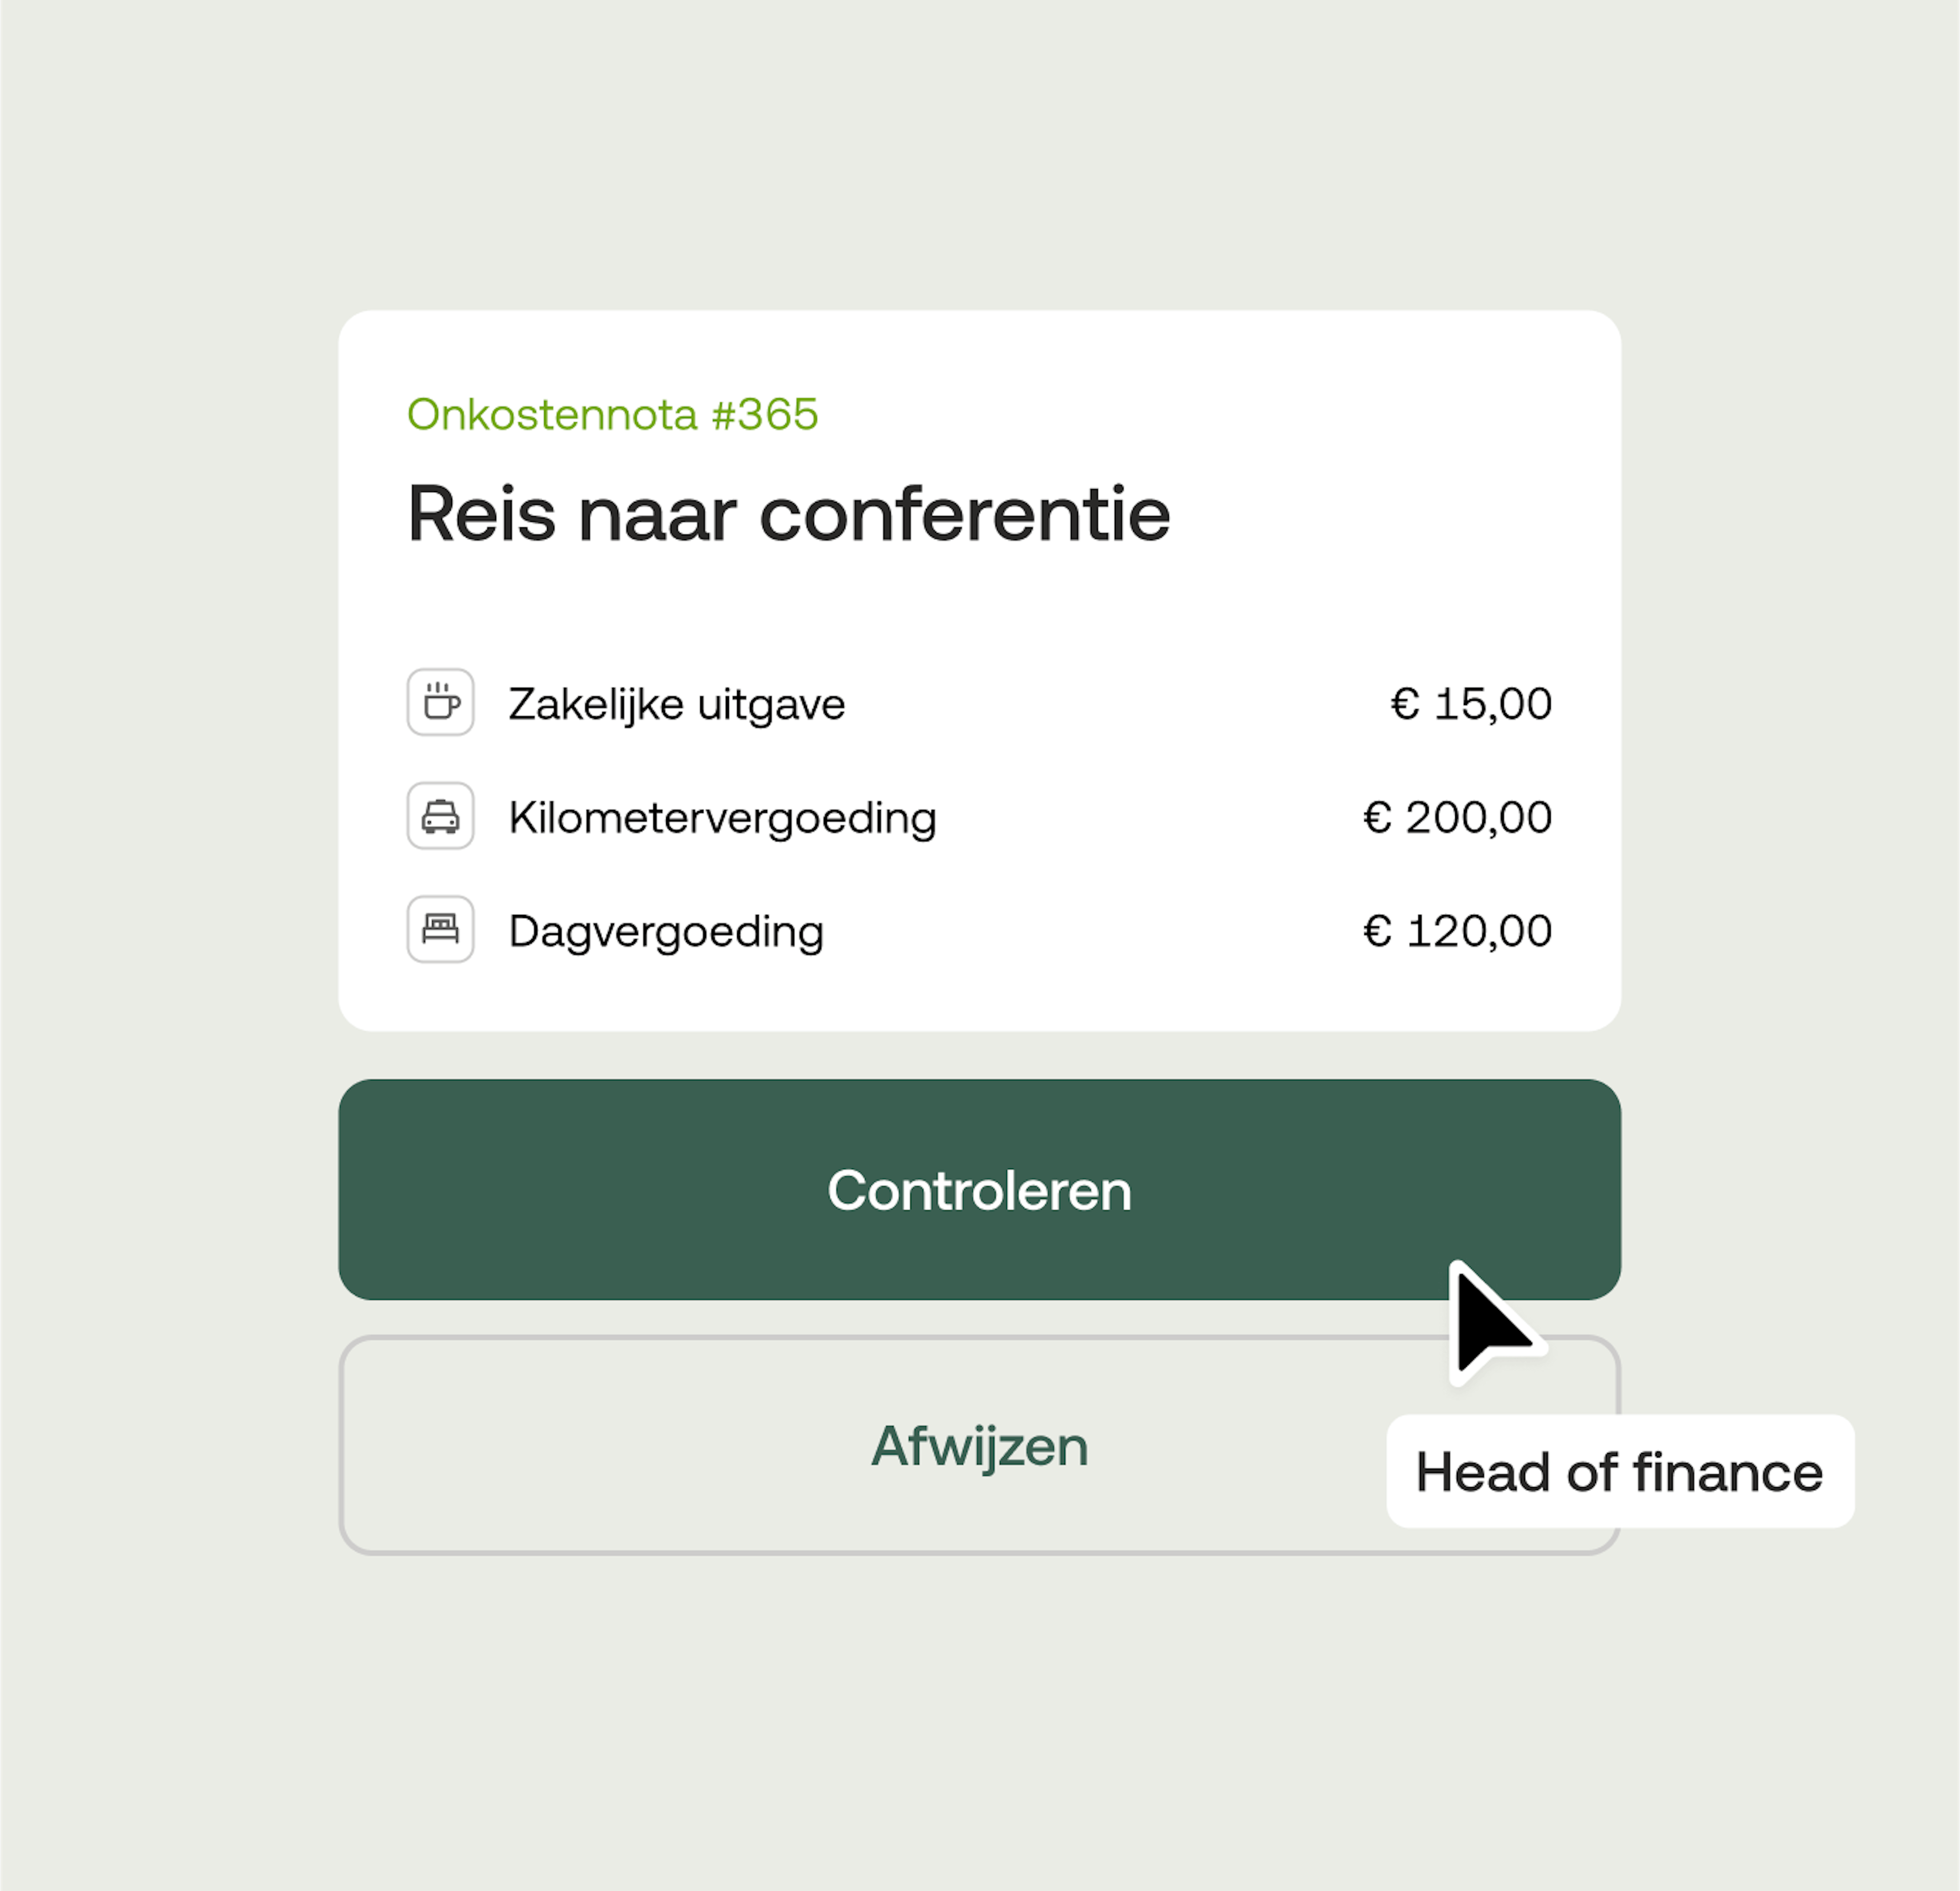Click the word Reis in the heading
The height and width of the screenshot is (1891, 1960).
481,514
